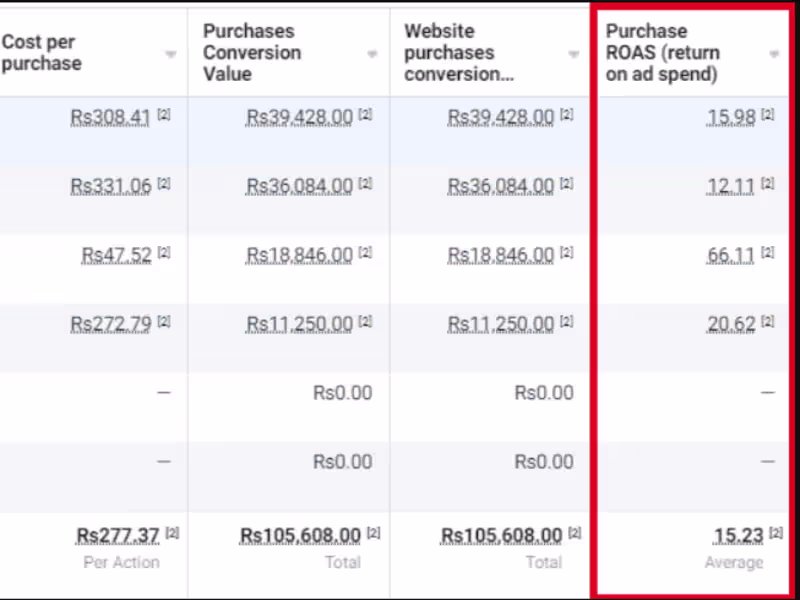Select the Rs331.06 cost per purchase value
The width and height of the screenshot is (800, 600).
[110, 187]
